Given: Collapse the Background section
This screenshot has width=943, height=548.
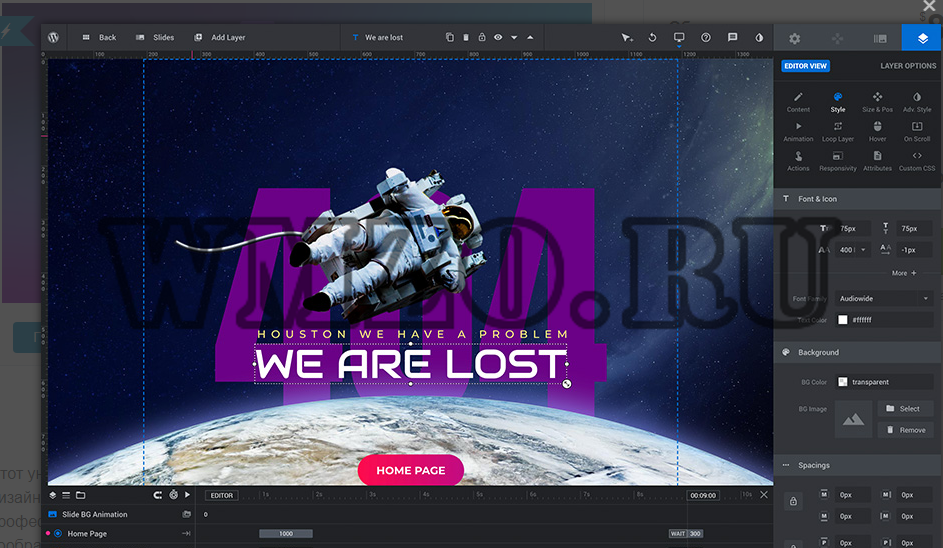Looking at the screenshot, I should click(858, 353).
